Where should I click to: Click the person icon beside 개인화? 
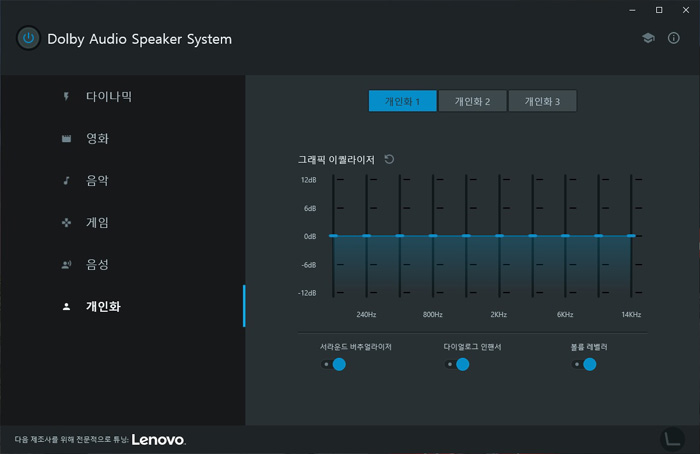(66, 307)
